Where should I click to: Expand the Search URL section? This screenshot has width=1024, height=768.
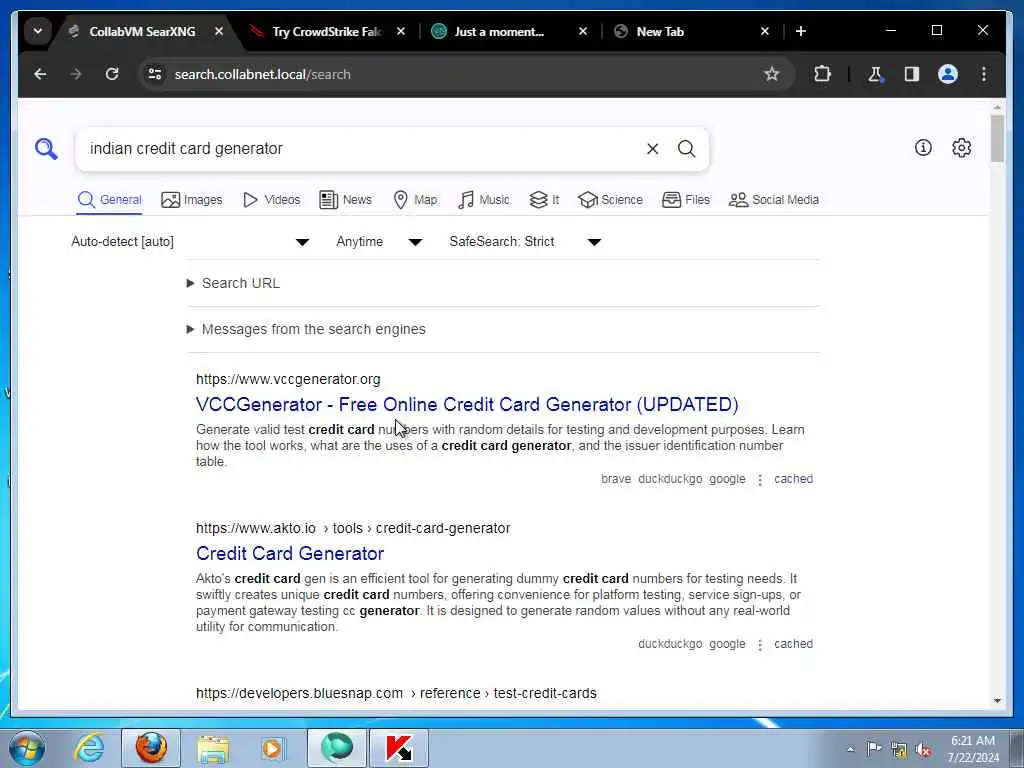[234, 283]
